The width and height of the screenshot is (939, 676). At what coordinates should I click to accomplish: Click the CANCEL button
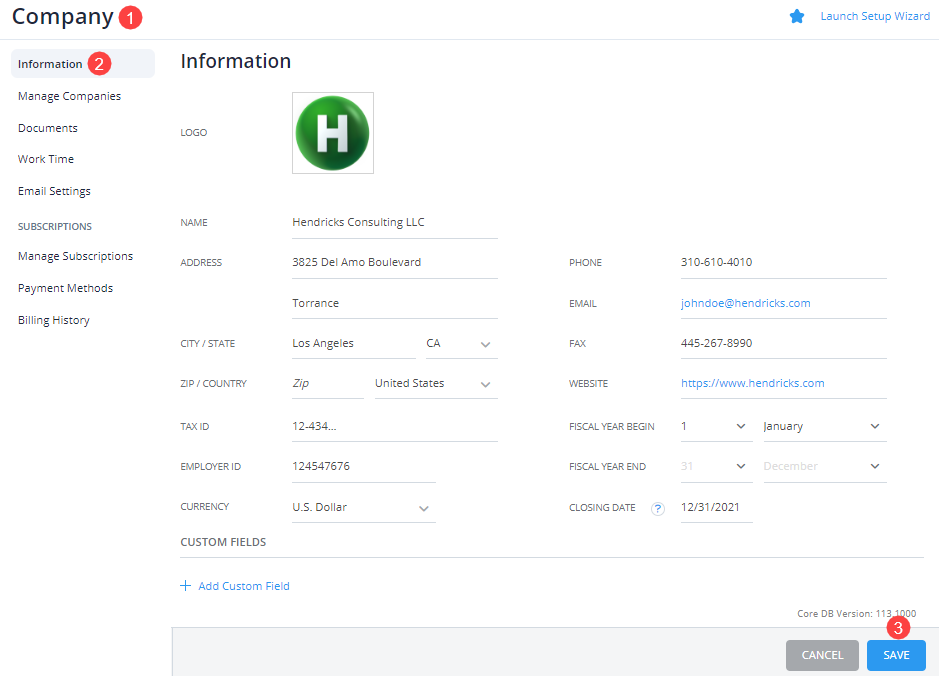click(822, 655)
